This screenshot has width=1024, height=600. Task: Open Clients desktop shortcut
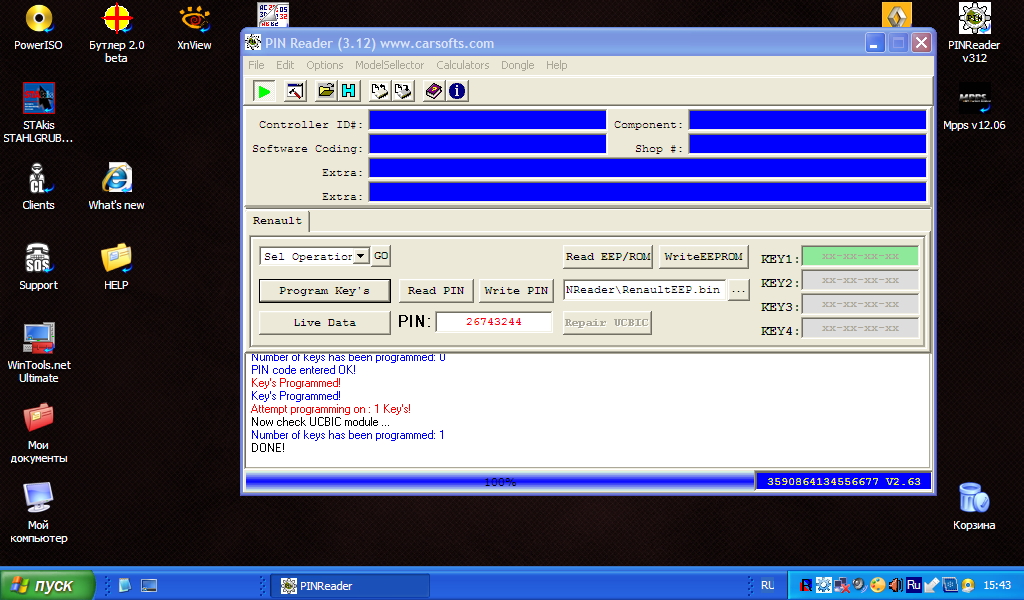click(39, 187)
